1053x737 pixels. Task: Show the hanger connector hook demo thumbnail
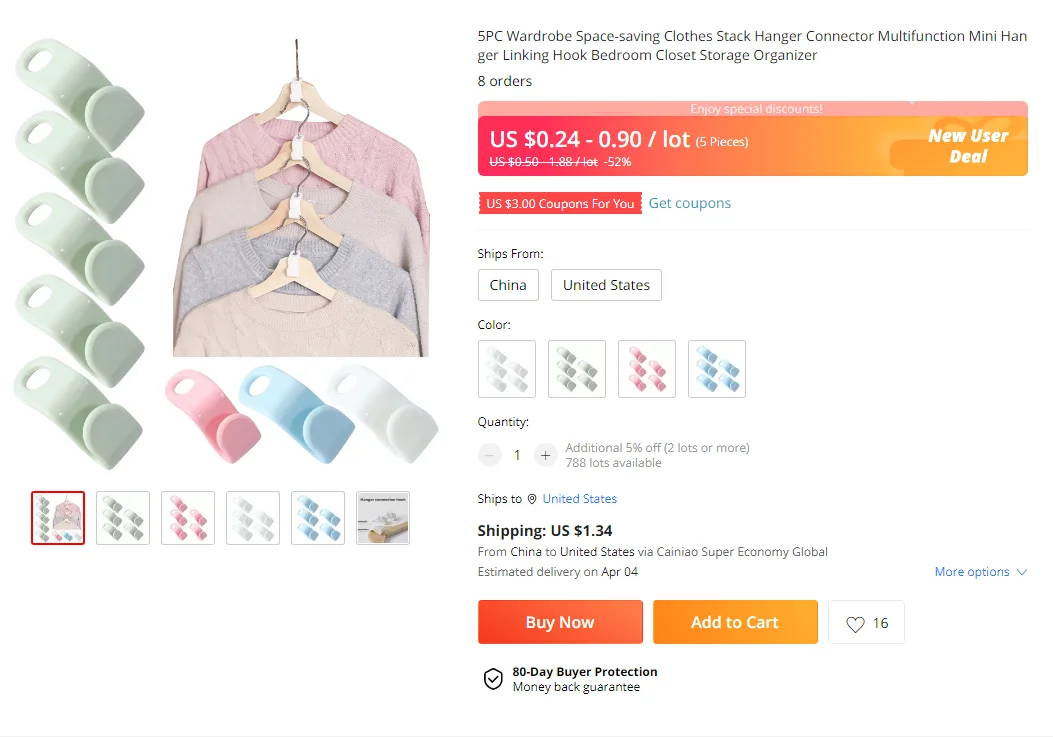[383, 518]
